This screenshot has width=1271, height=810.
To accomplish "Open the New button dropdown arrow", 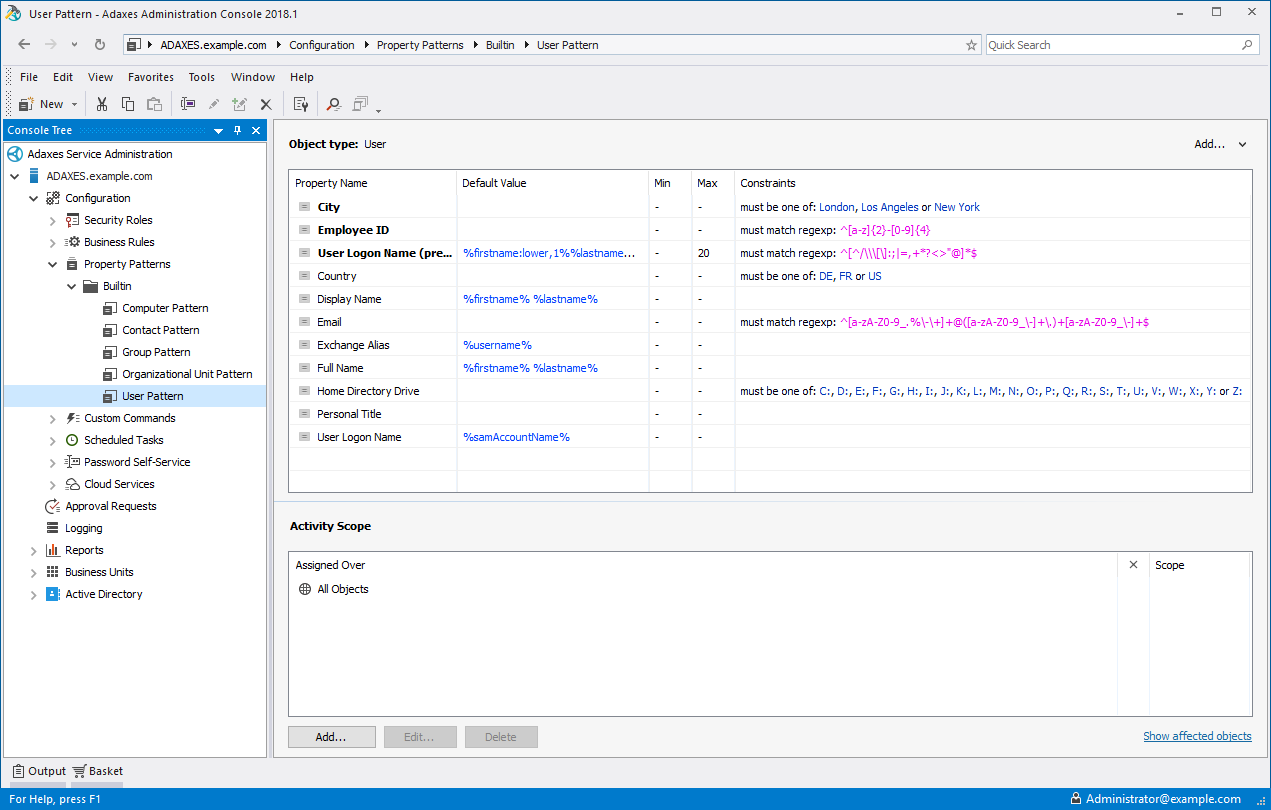I will click(x=75, y=104).
